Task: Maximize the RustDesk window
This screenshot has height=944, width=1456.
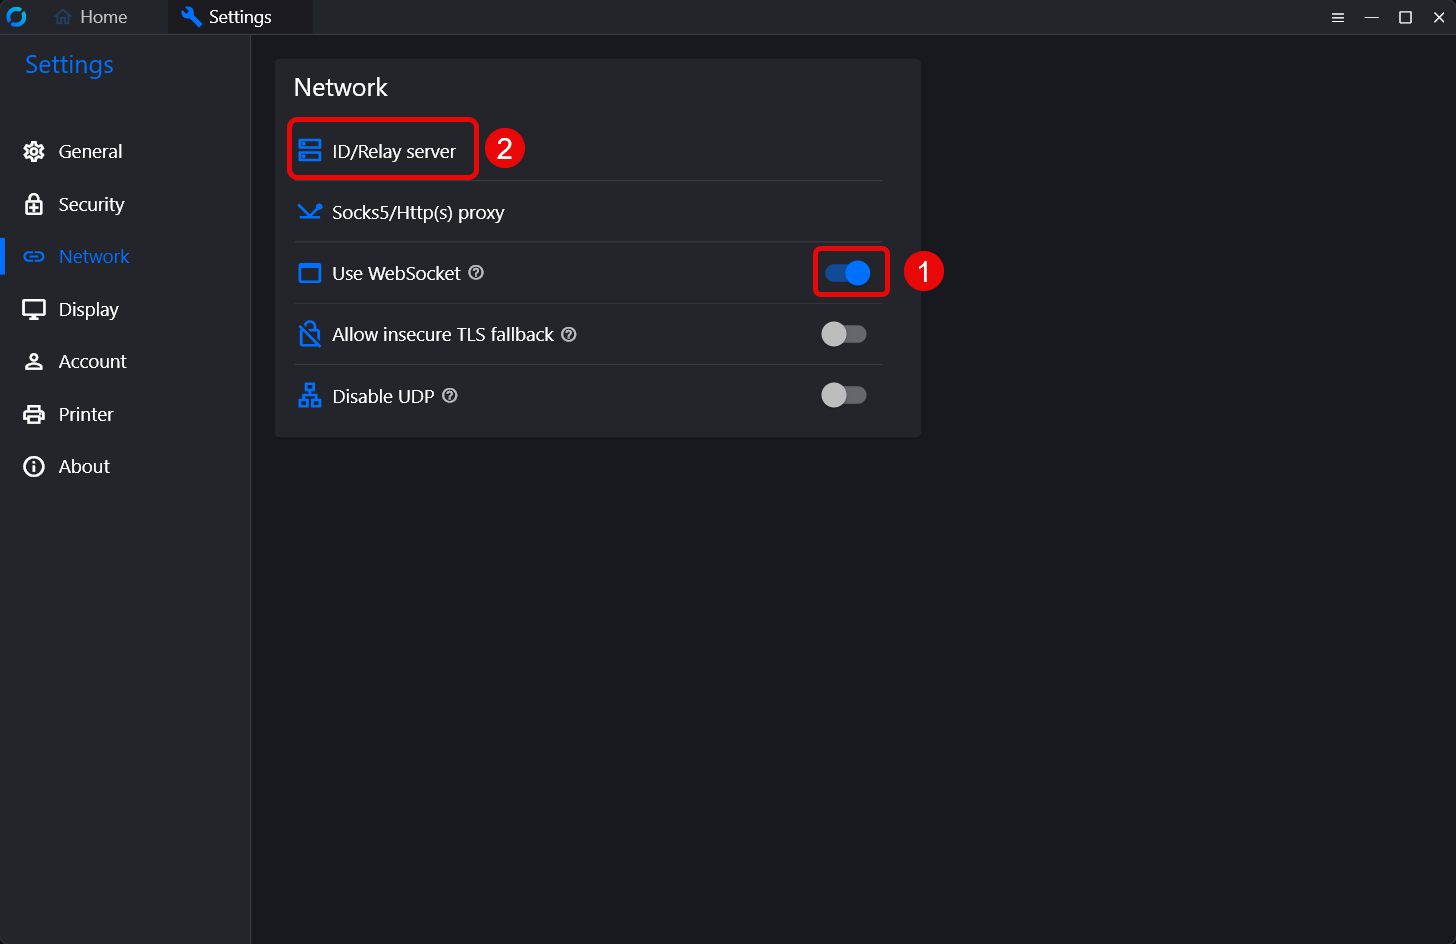Action: (1405, 17)
